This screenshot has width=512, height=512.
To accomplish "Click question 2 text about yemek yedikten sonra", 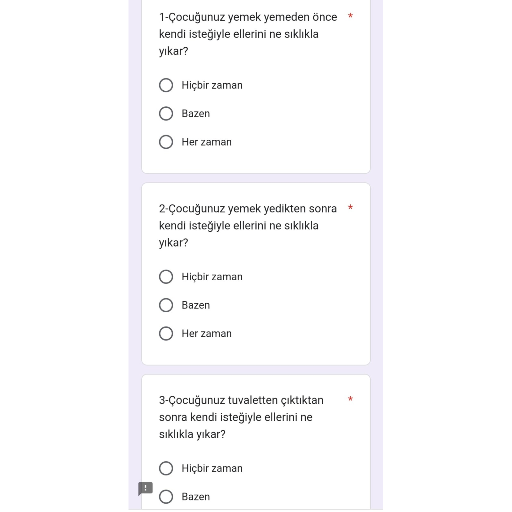I will tap(248, 226).
